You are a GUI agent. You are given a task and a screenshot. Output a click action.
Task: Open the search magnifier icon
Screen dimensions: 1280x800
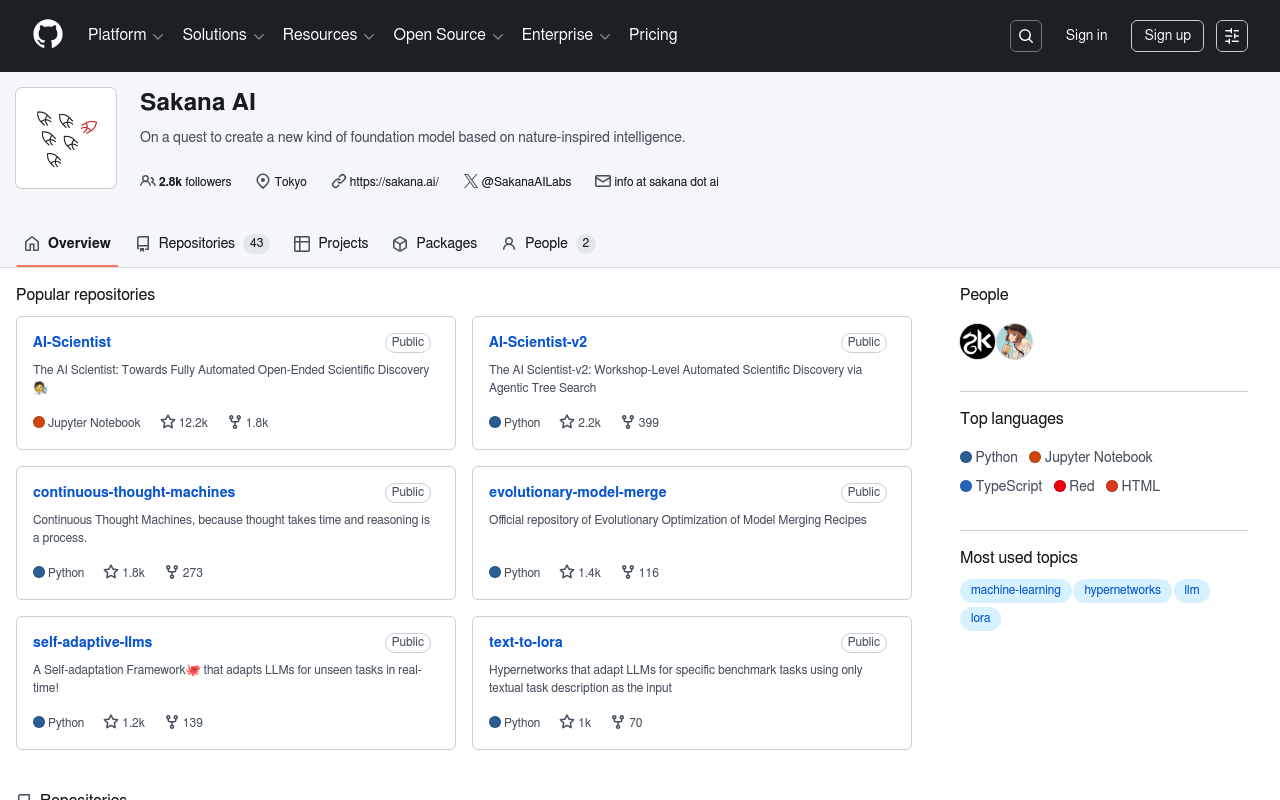(1025, 36)
